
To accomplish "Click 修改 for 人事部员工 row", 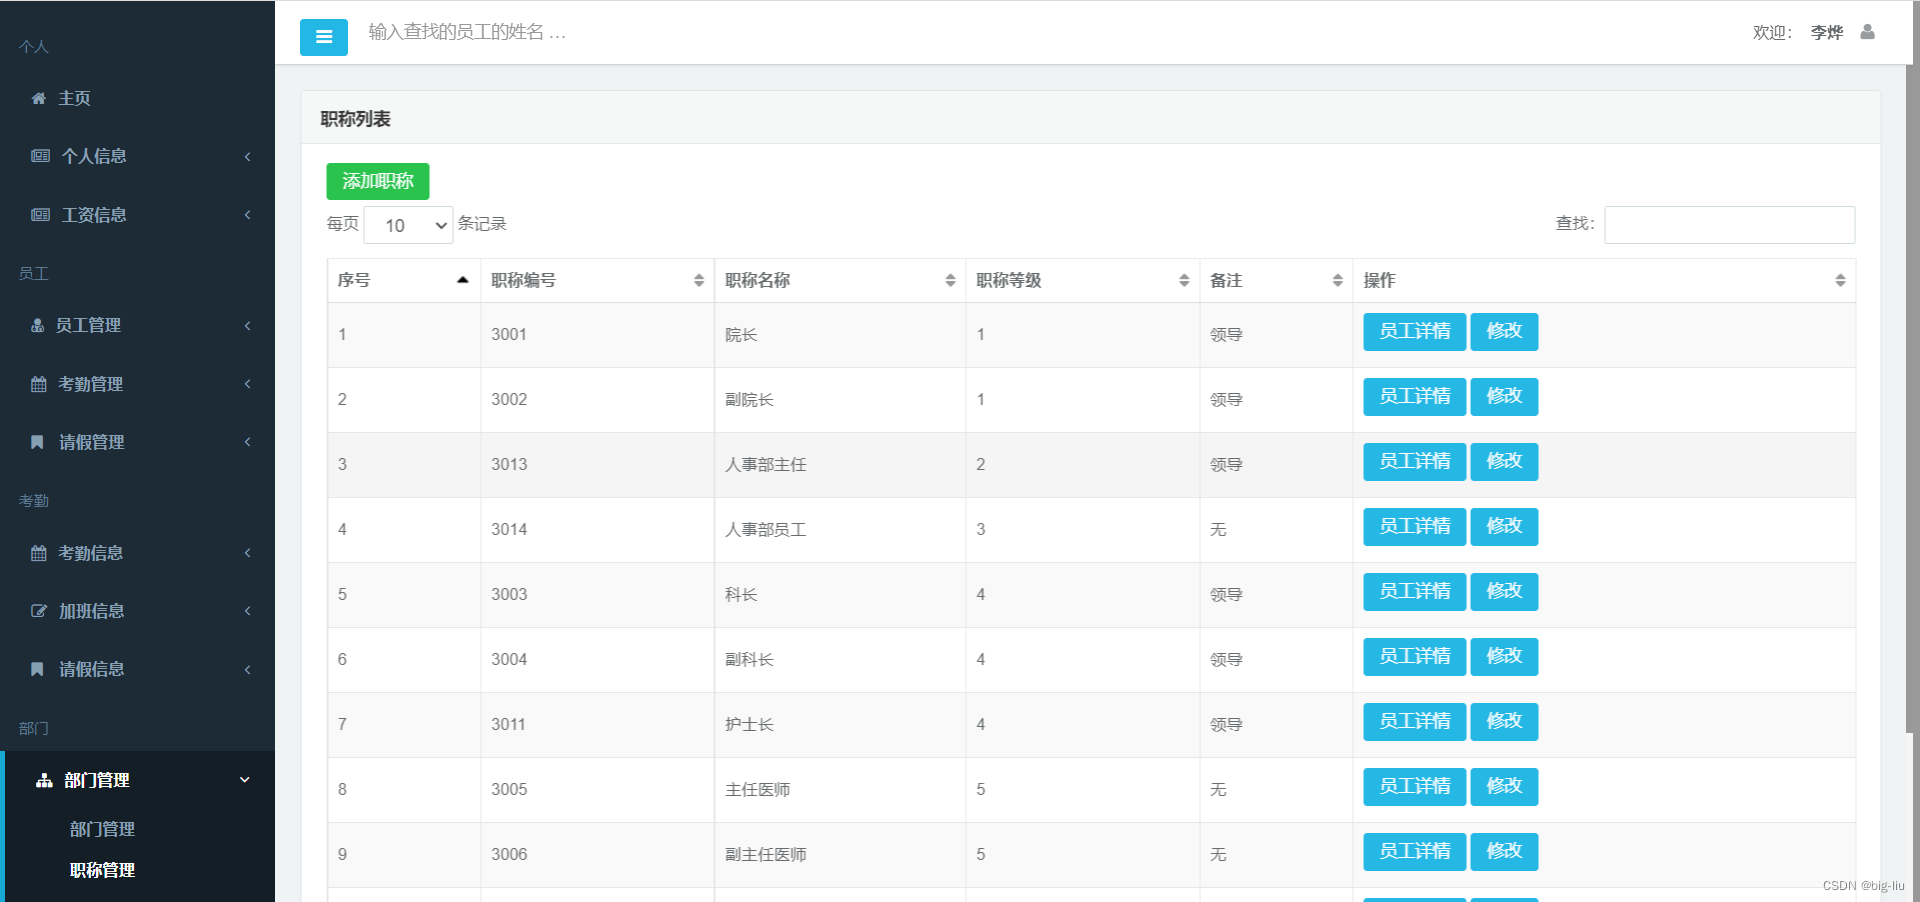I will point(1504,527).
